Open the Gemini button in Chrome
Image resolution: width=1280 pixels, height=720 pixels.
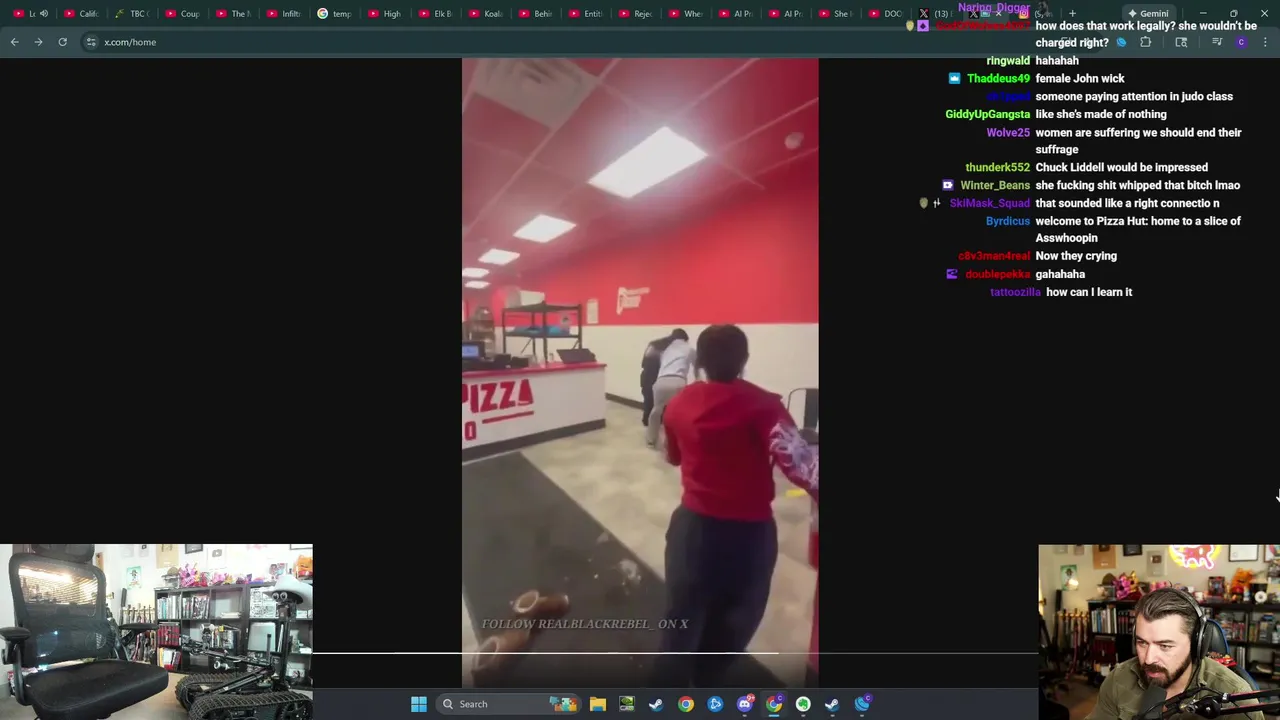pos(1148,14)
